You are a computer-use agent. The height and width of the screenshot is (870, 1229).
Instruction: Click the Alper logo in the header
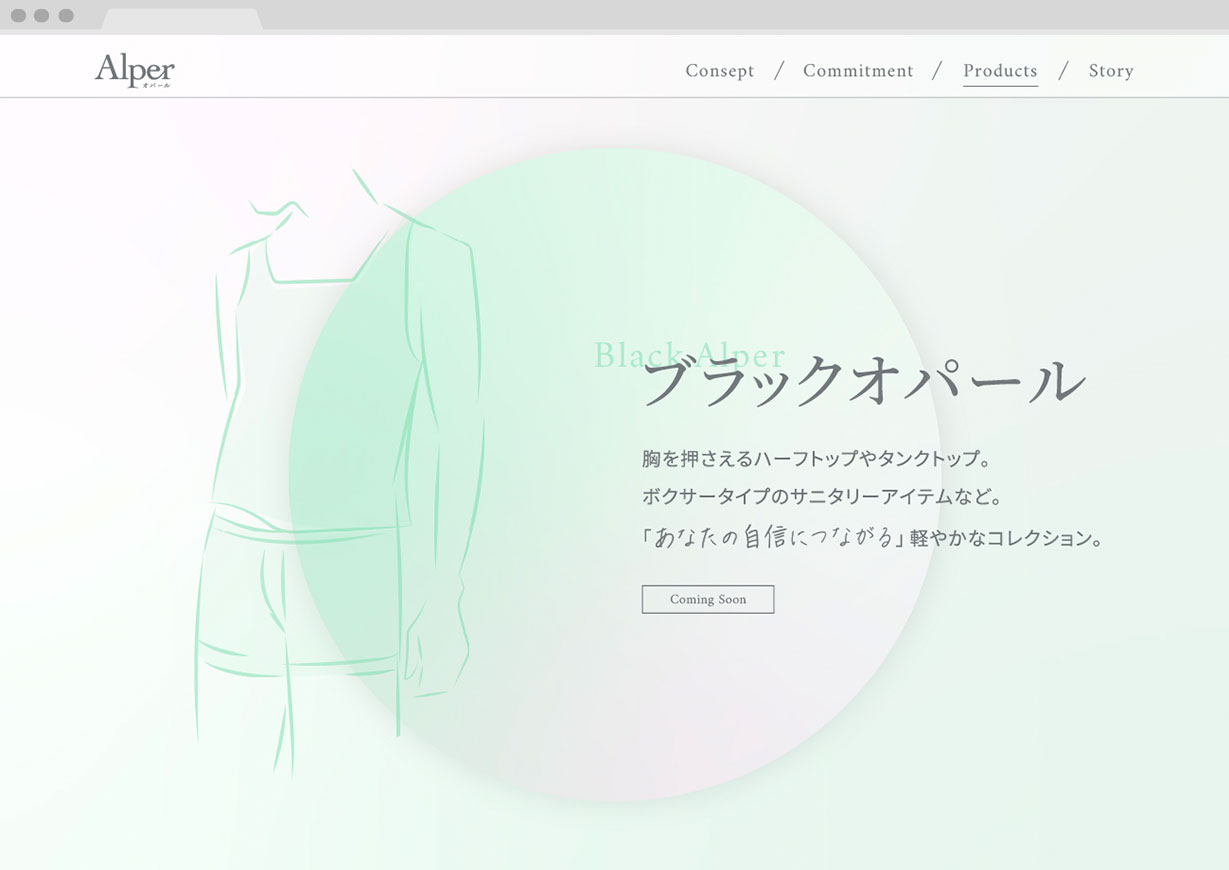134,69
